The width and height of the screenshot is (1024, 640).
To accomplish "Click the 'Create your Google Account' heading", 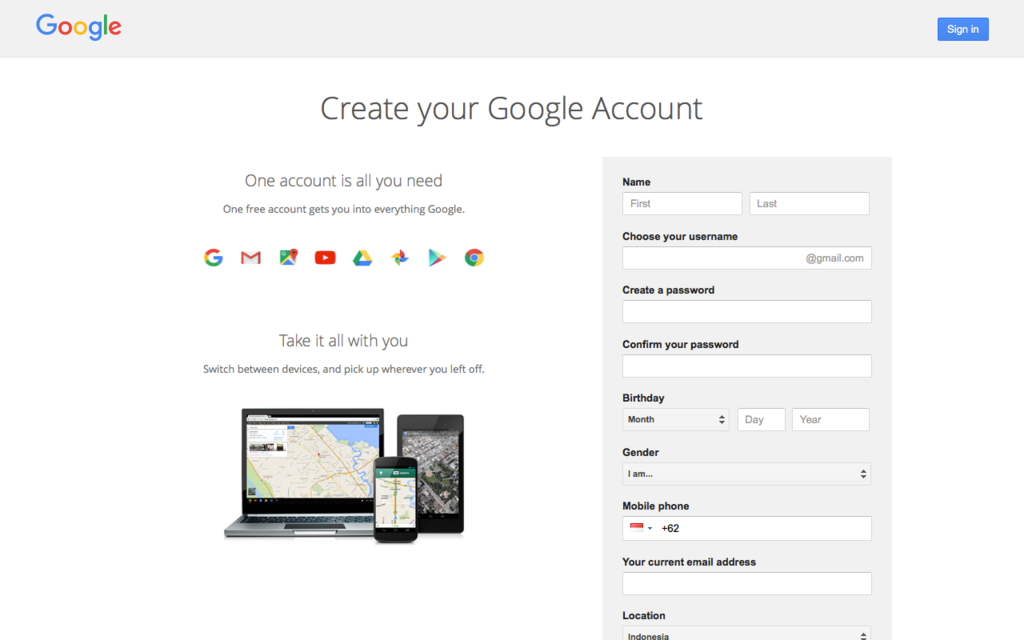I will (x=511, y=108).
